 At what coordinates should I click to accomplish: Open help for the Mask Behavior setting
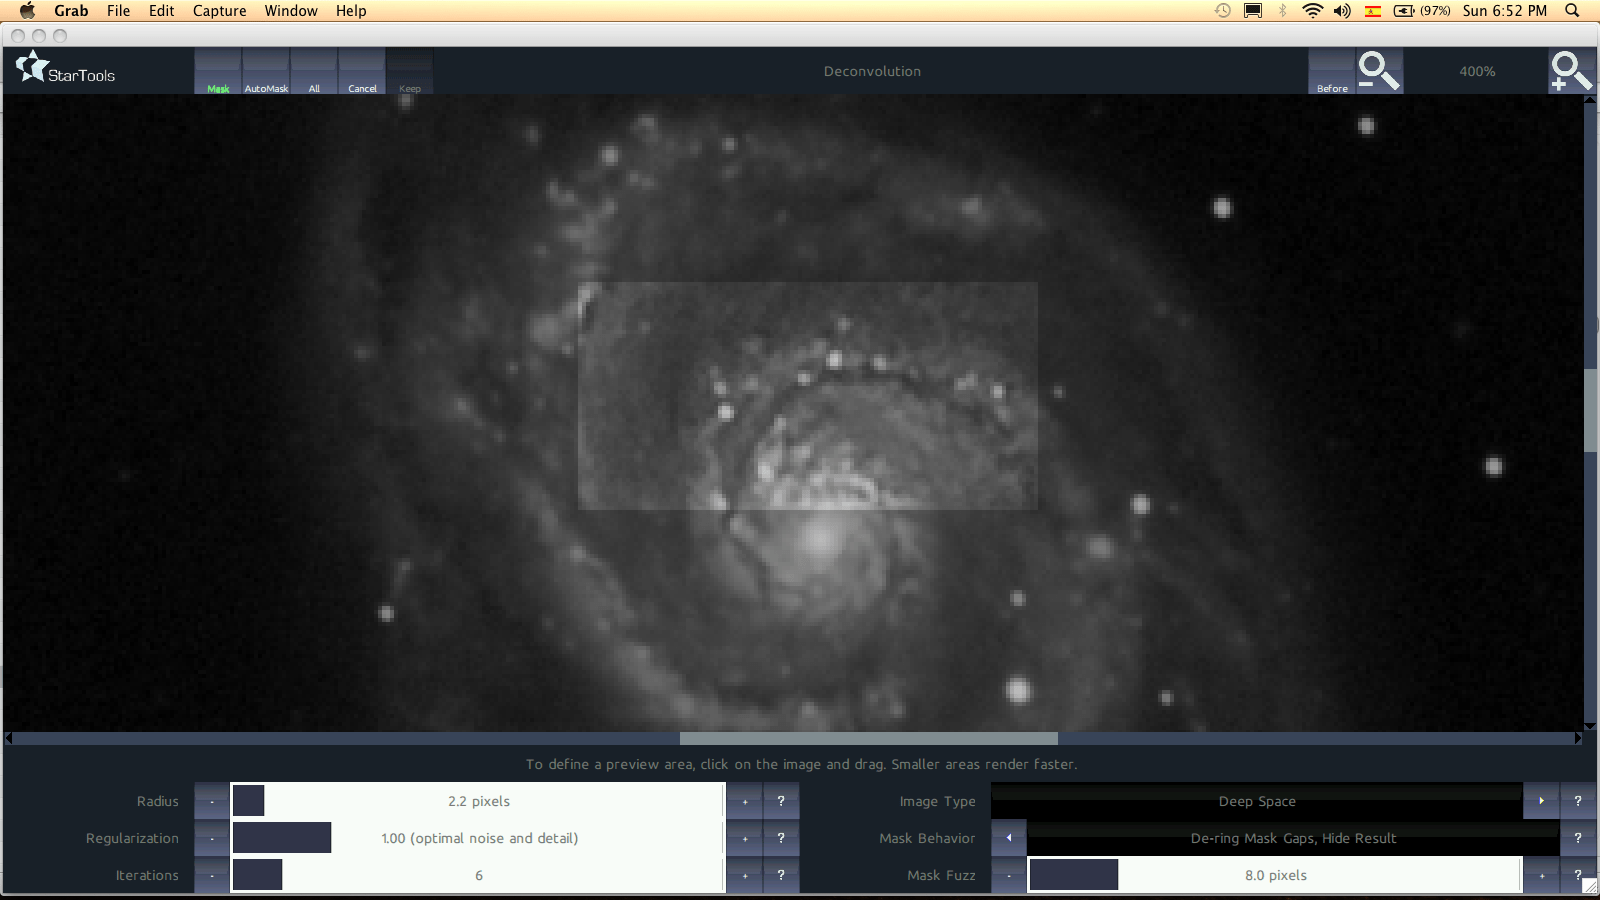(x=1578, y=838)
